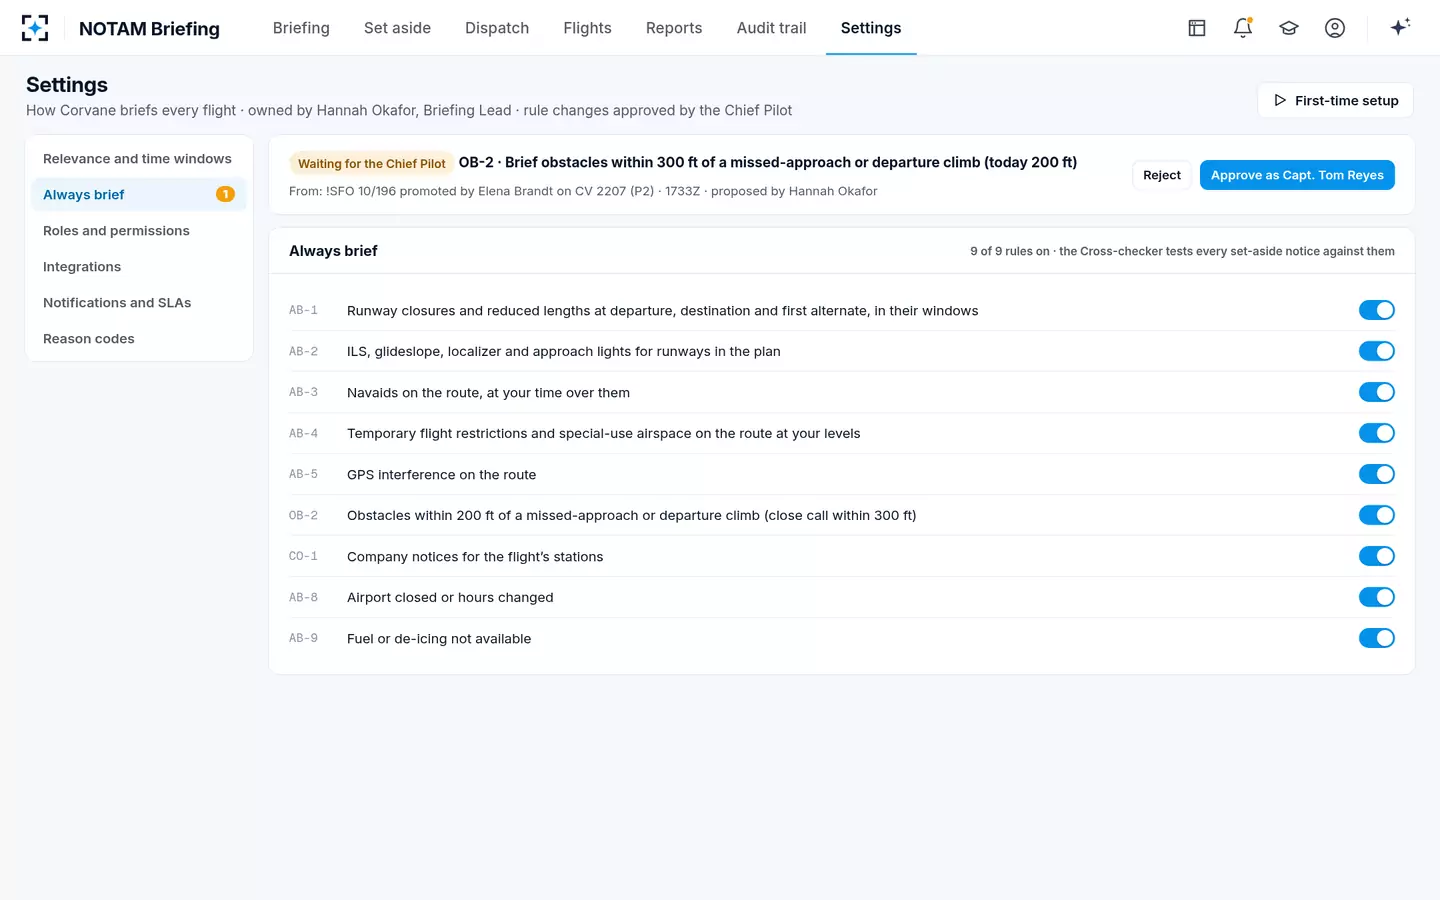Open the Audit trail tab
The height and width of the screenshot is (900, 1440).
[771, 28]
